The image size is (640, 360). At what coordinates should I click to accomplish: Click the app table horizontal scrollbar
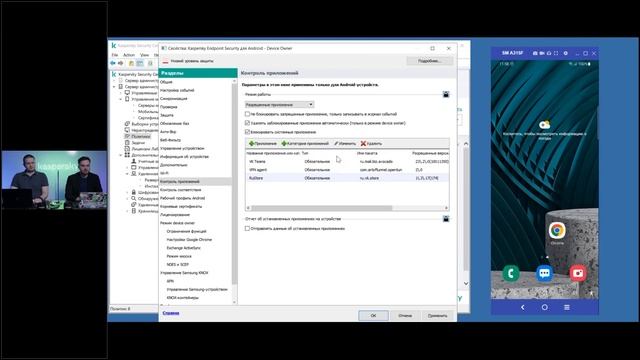coord(322,208)
